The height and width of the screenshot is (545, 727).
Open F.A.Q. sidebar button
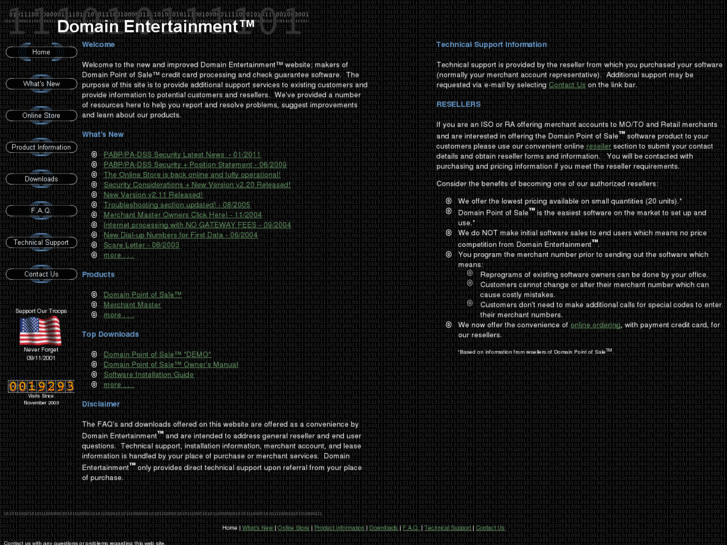41,211
